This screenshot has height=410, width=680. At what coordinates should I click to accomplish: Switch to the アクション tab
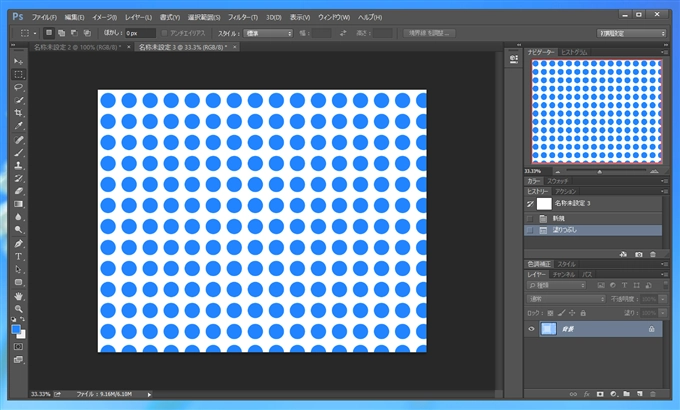click(566, 191)
